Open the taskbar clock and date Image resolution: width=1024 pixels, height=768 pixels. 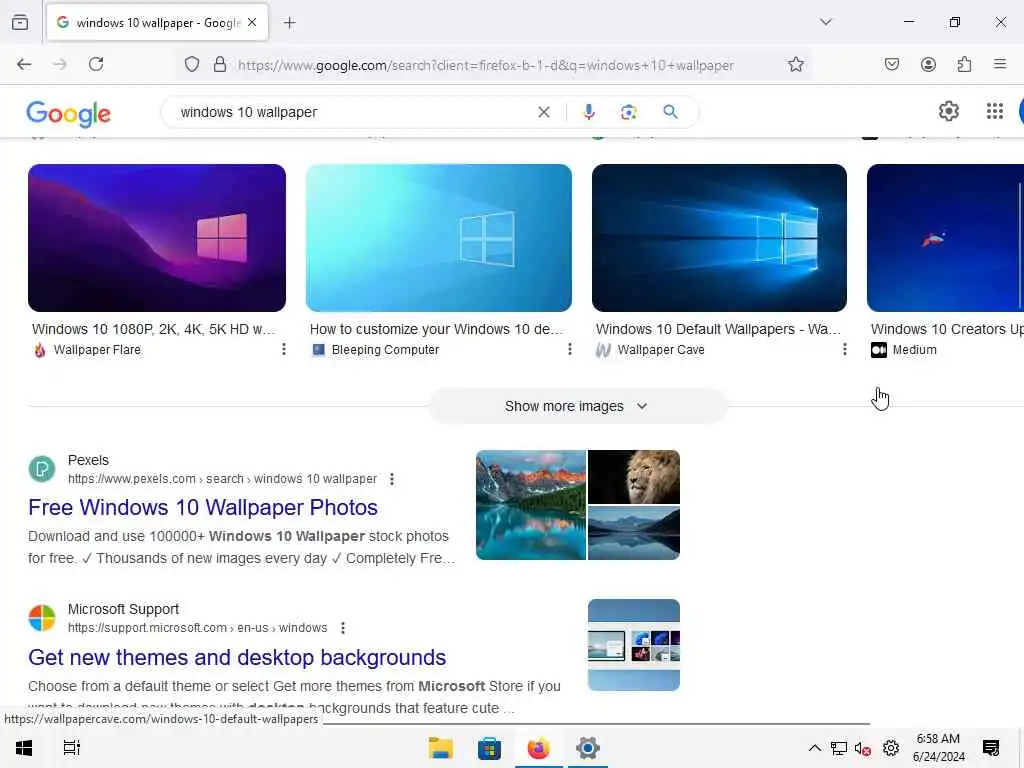(x=938, y=748)
